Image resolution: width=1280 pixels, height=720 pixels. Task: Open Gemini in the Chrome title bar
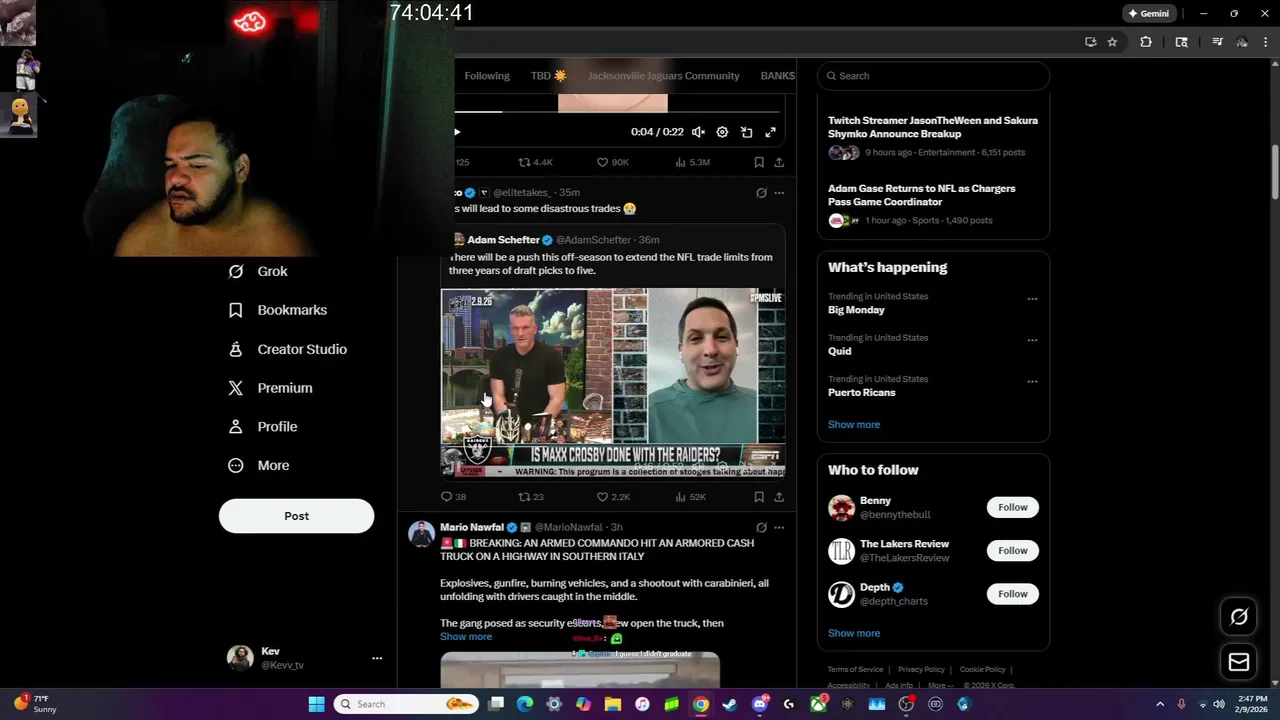coord(1148,14)
